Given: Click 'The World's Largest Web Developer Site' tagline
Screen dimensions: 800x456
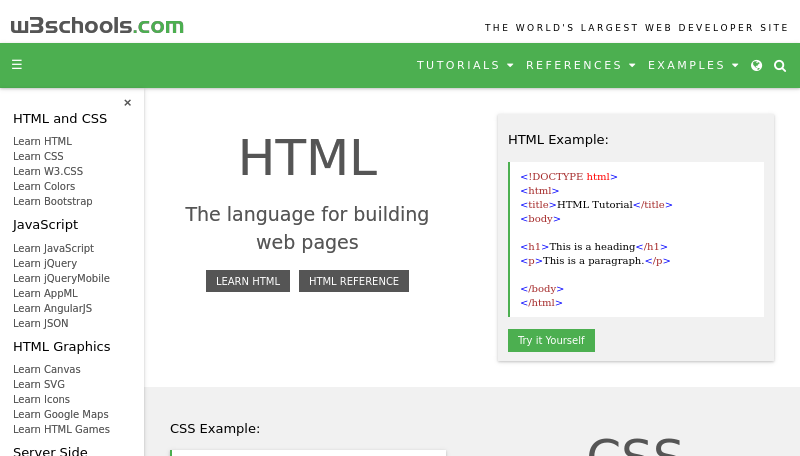Looking at the screenshot, I should [x=636, y=28].
